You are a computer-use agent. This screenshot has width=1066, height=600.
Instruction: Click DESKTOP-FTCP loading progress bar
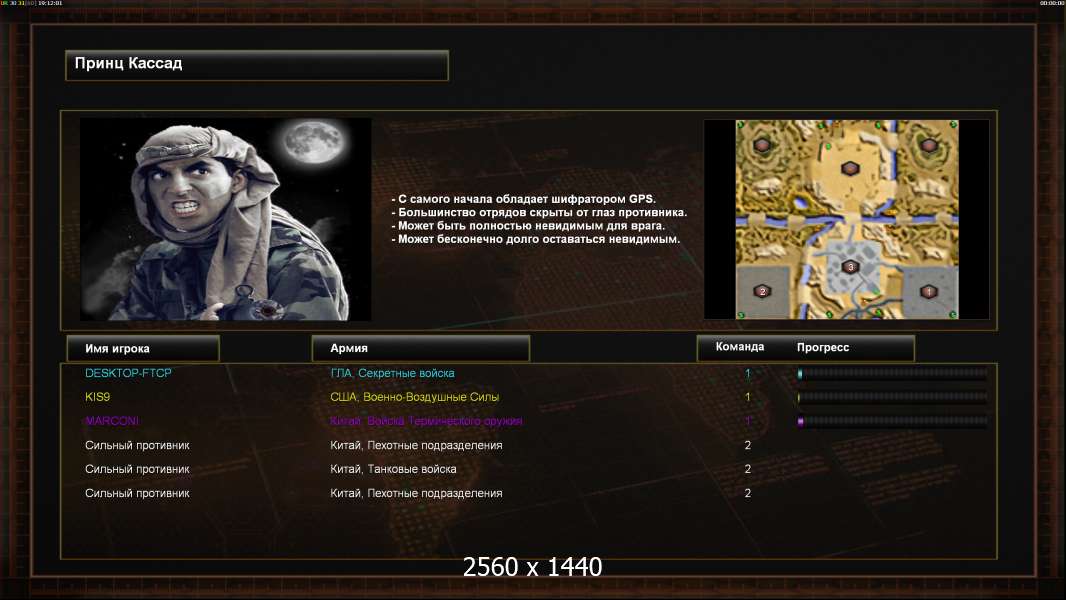tap(893, 373)
